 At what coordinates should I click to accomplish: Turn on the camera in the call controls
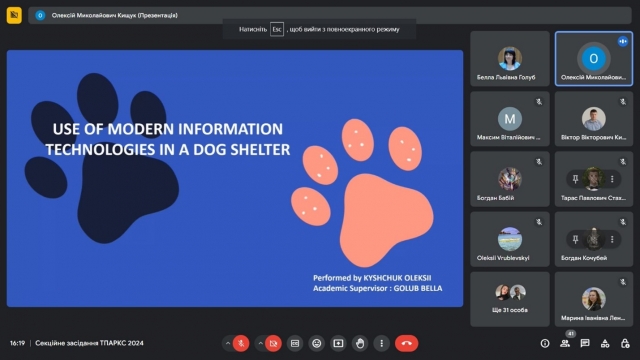point(273,343)
